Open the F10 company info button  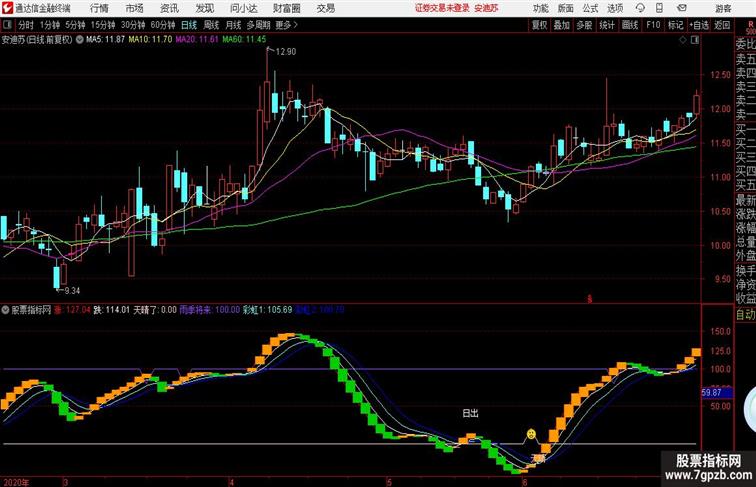click(653, 25)
